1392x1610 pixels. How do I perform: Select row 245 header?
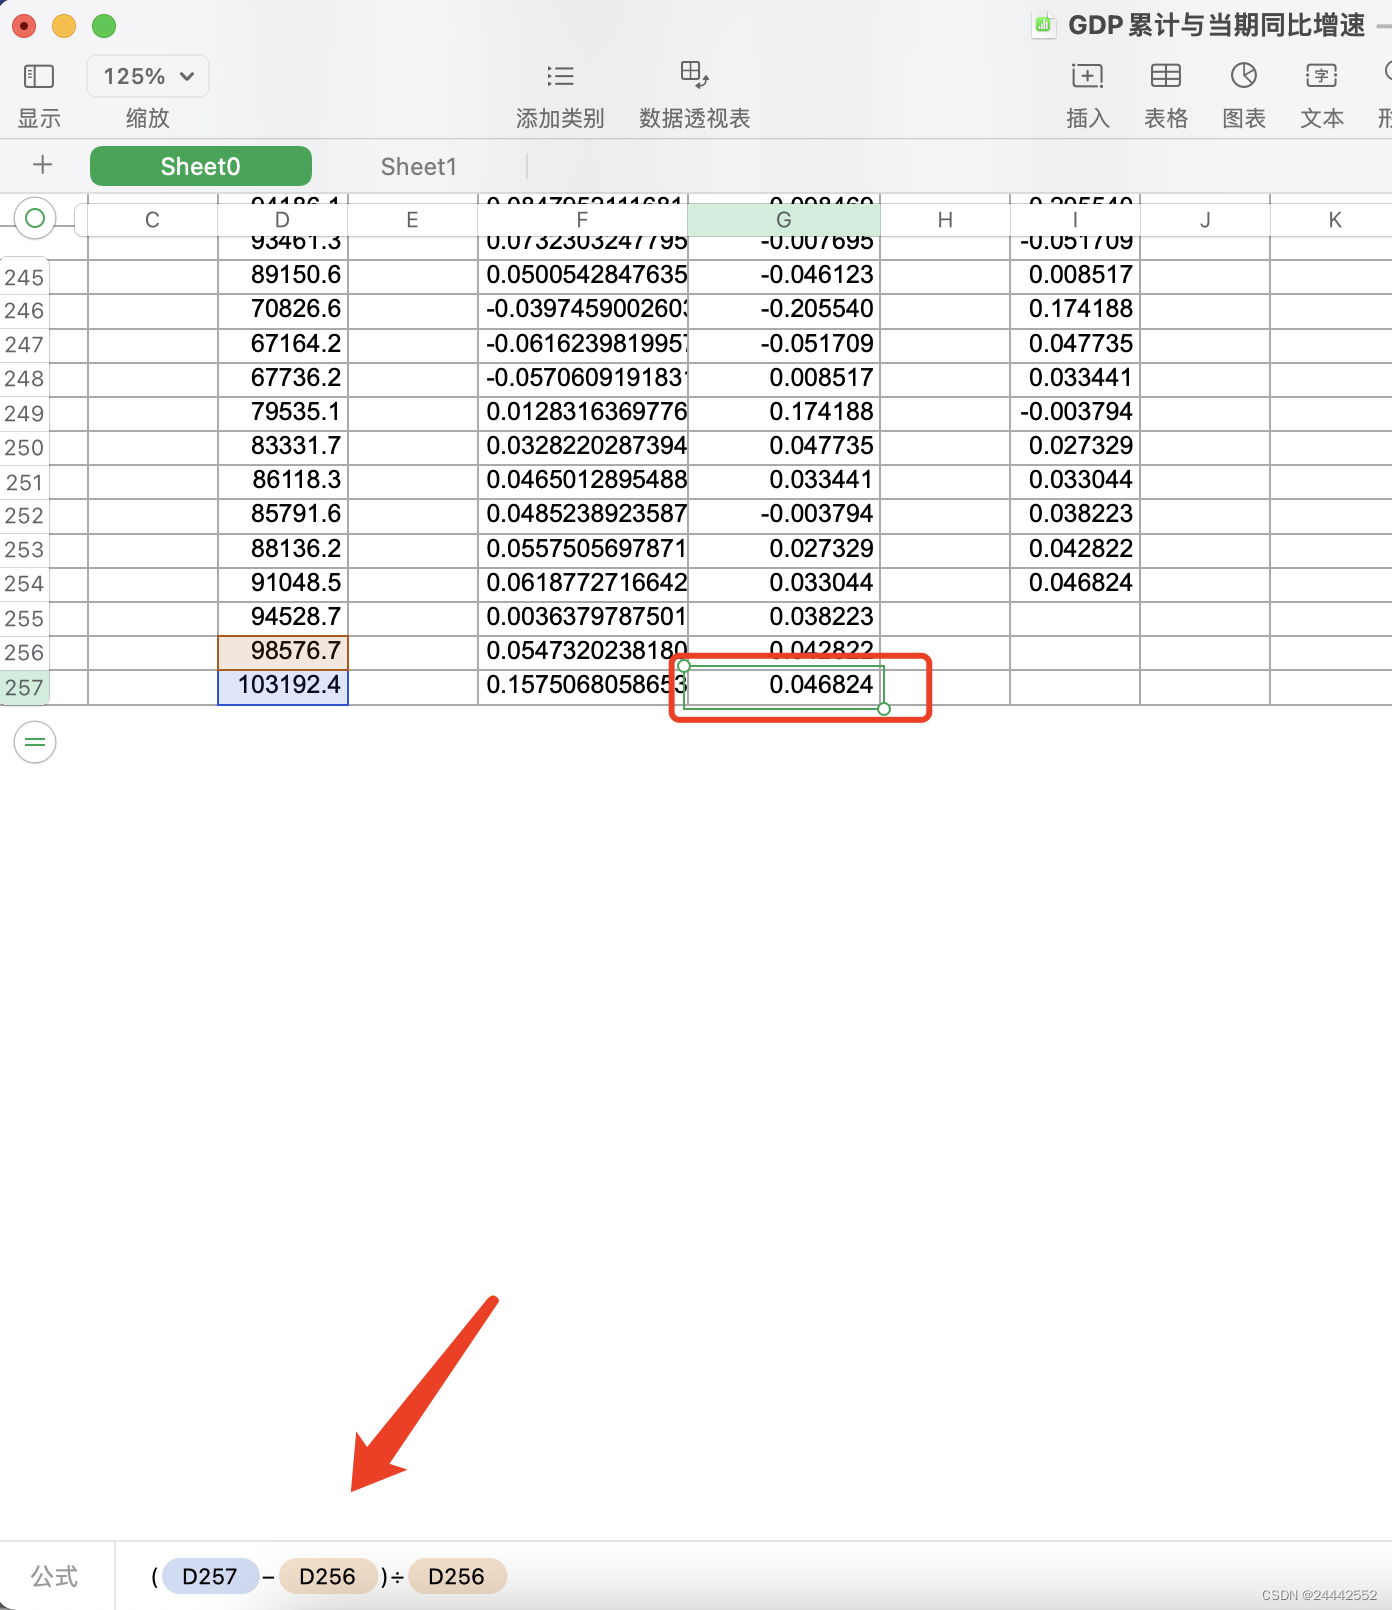24,277
